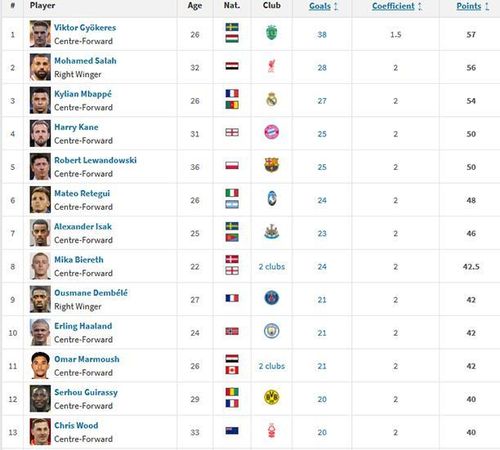Open the Liverpool club crest icon
This screenshot has height=450, width=500.
[272, 66]
